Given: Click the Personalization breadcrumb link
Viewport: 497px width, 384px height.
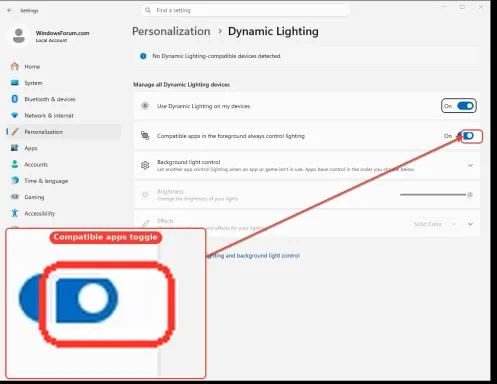Looking at the screenshot, I should point(171,31).
